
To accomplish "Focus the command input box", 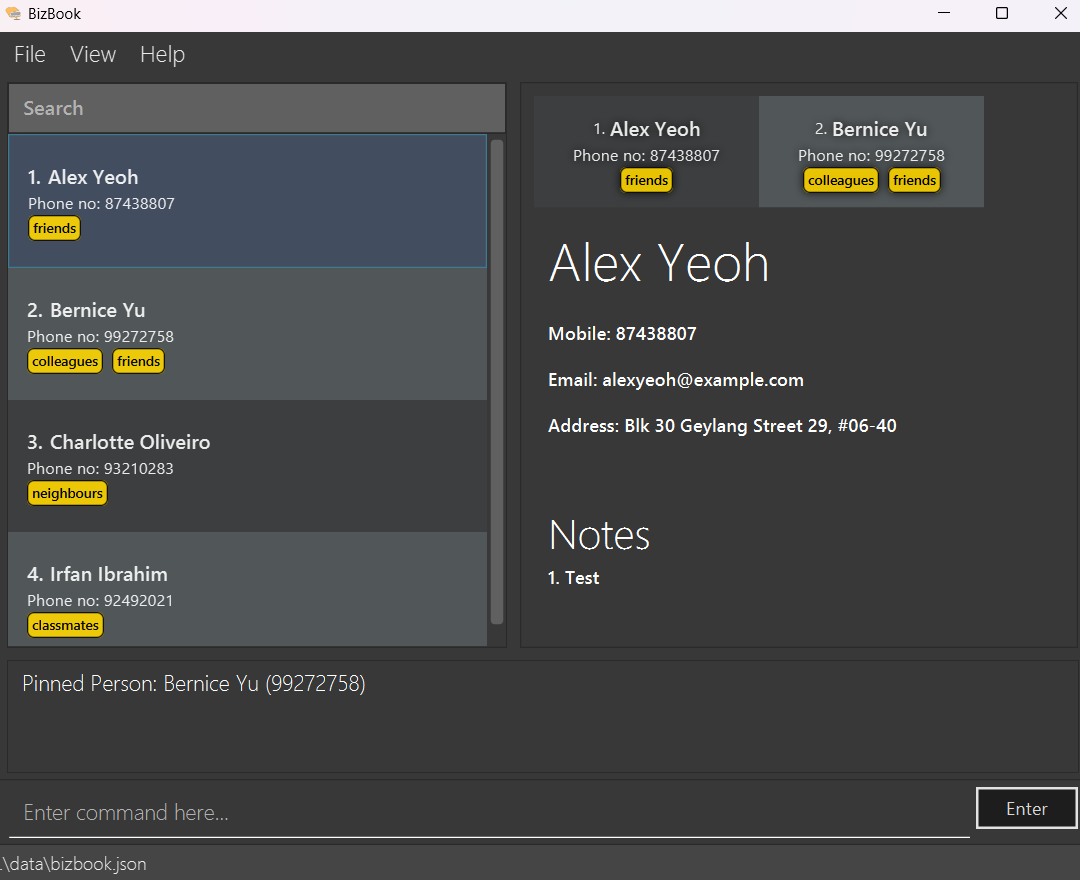I will (x=489, y=813).
